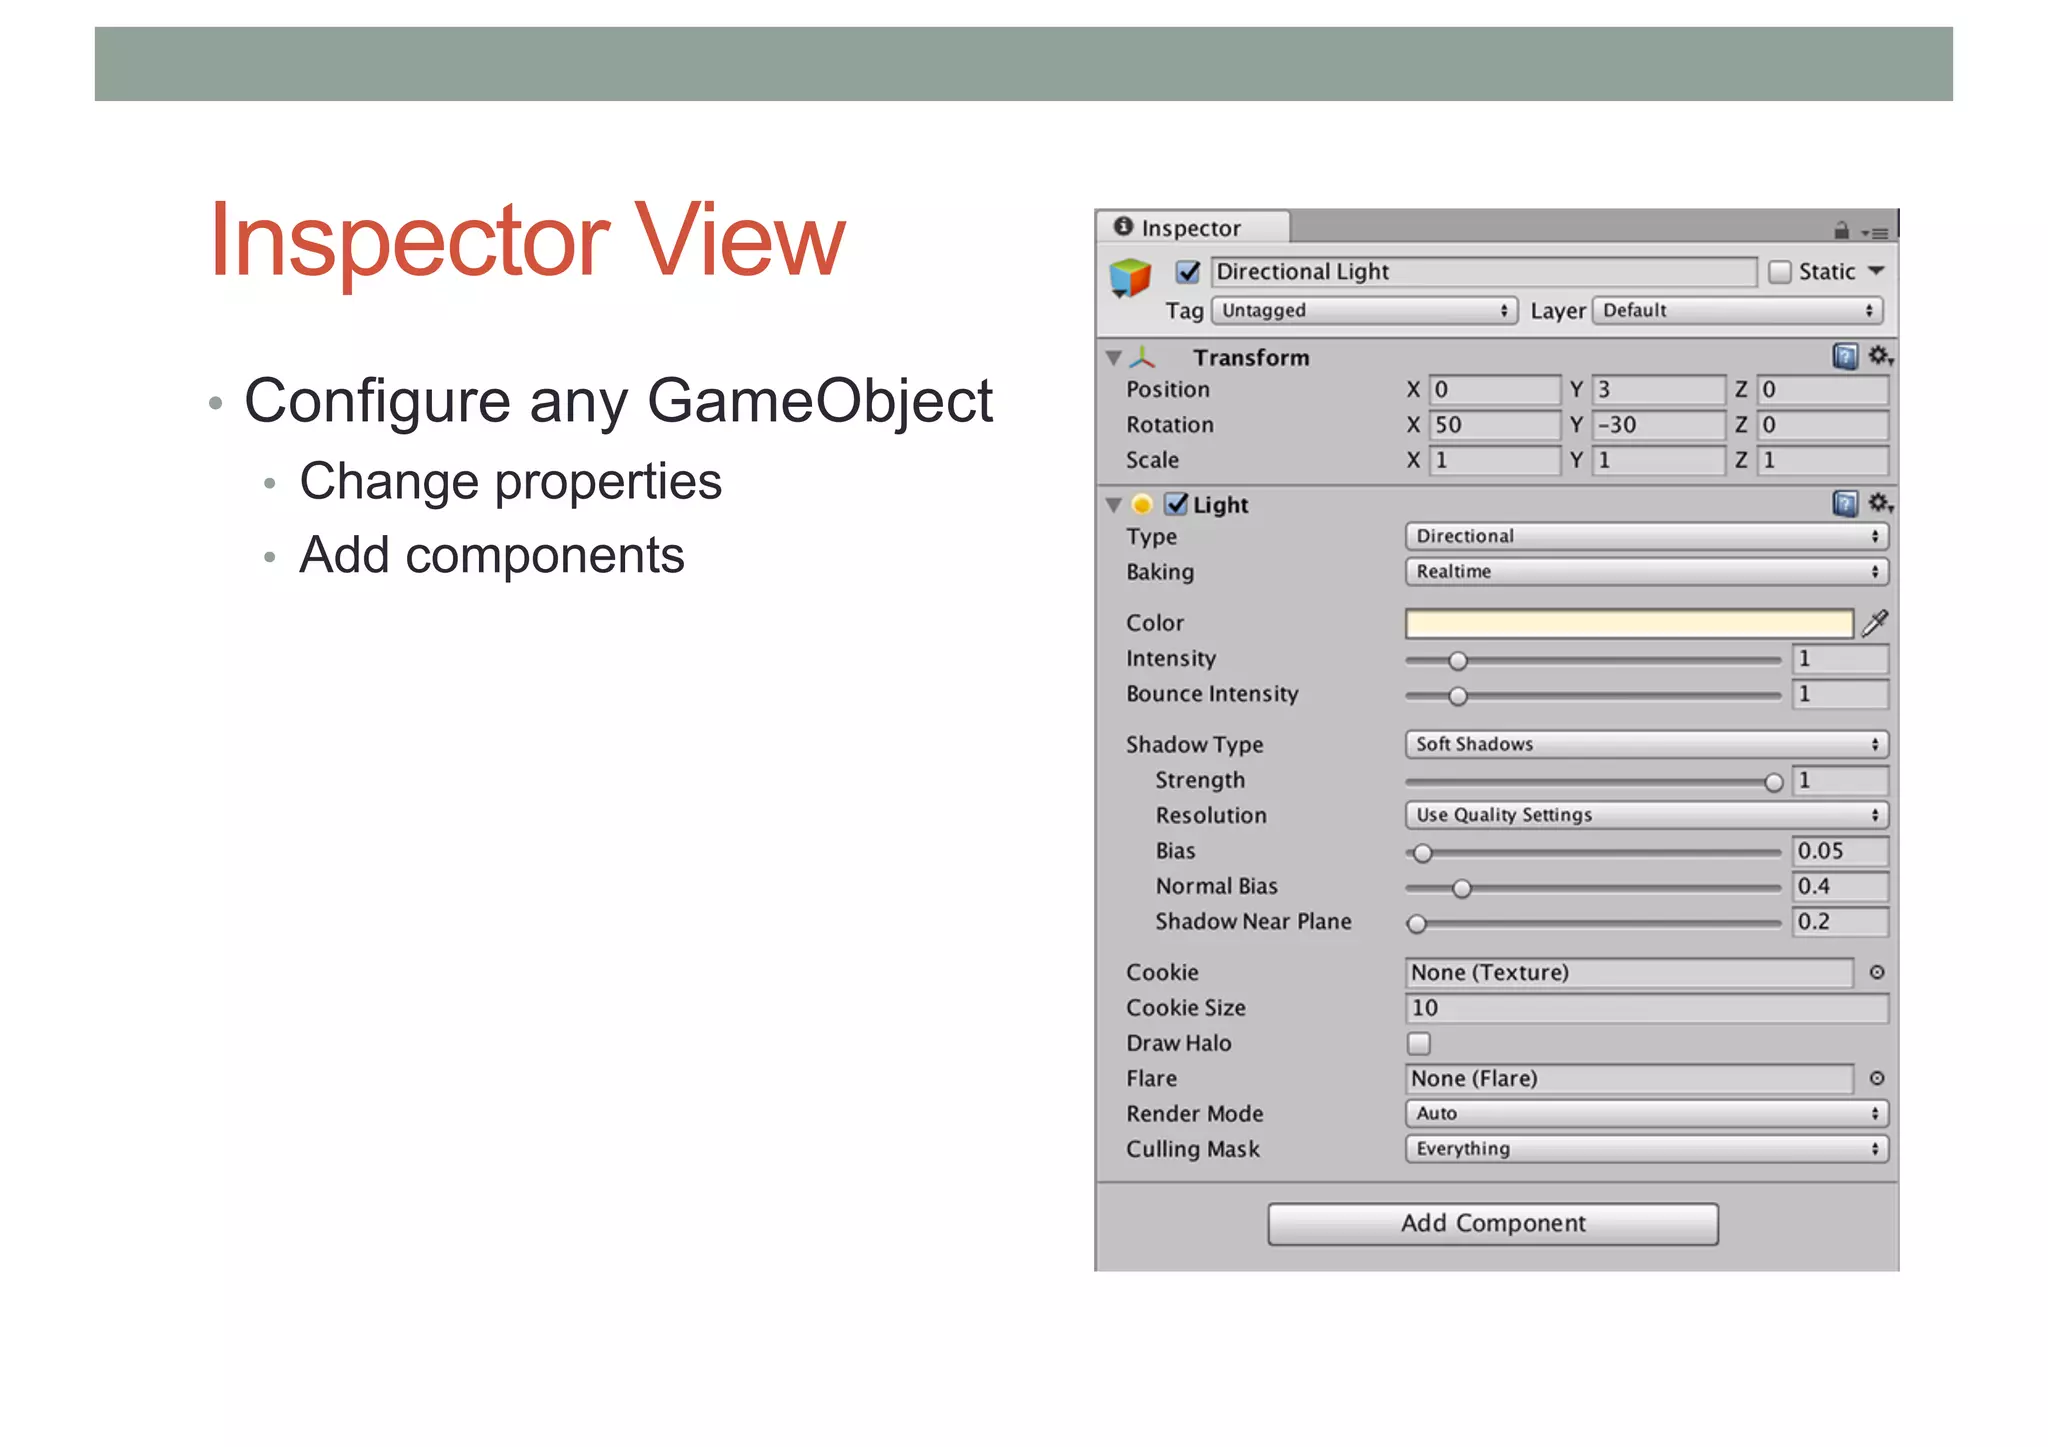Screen dimensions: 2048x1447
Task: Click the Directional Light name field
Action: click(x=1484, y=272)
